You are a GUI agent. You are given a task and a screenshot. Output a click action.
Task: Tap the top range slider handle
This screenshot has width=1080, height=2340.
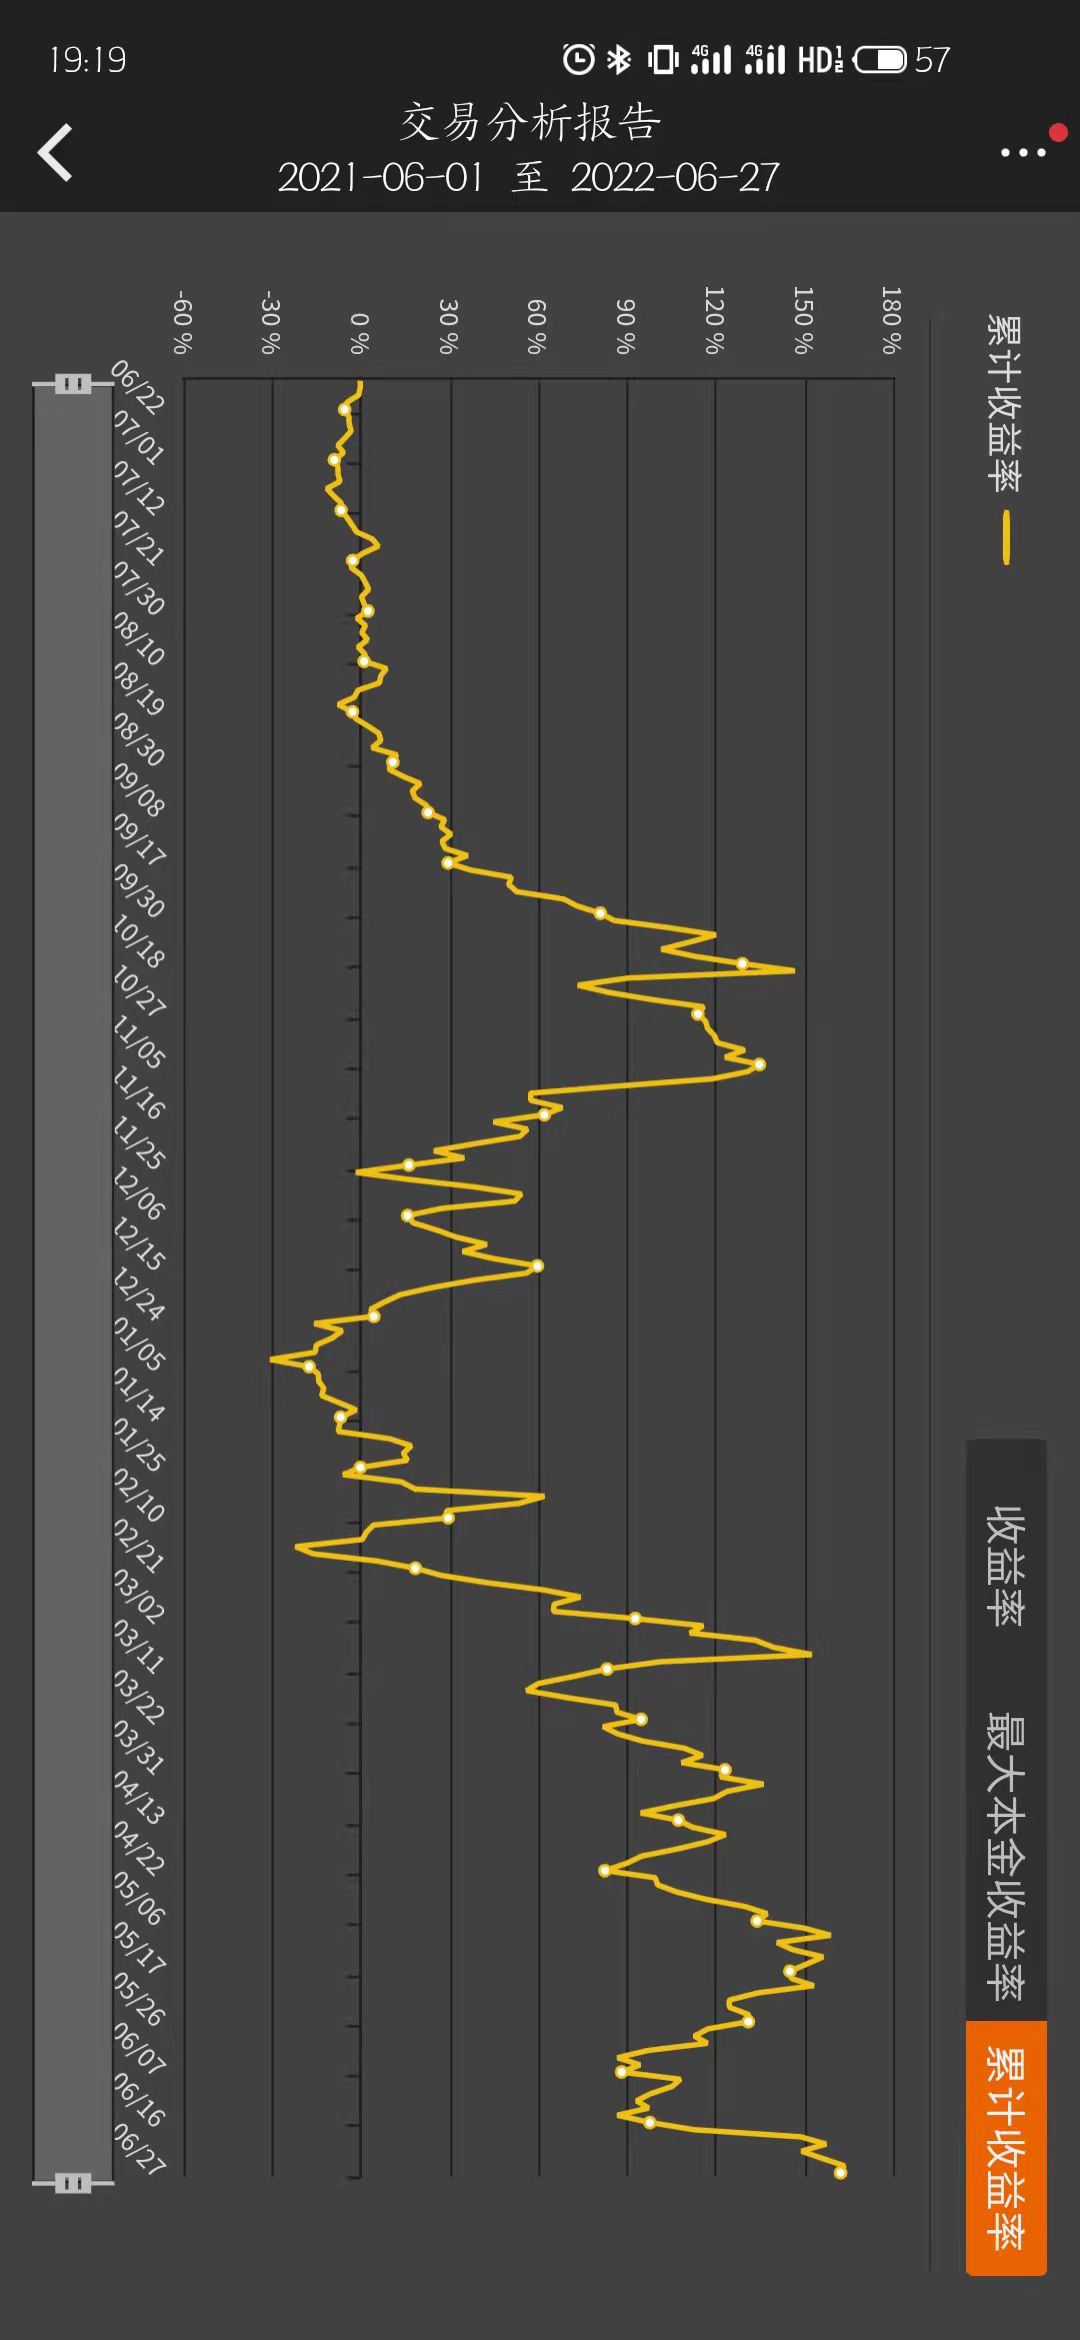tap(73, 383)
